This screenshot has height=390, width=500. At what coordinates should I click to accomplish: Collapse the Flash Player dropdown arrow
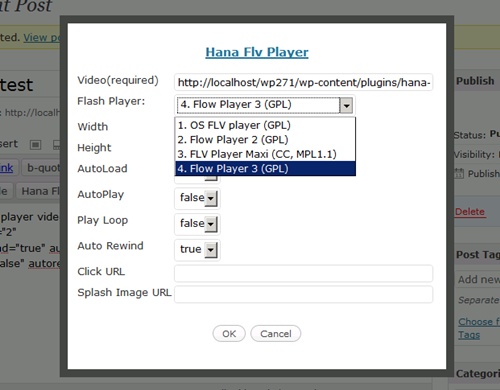[346, 105]
